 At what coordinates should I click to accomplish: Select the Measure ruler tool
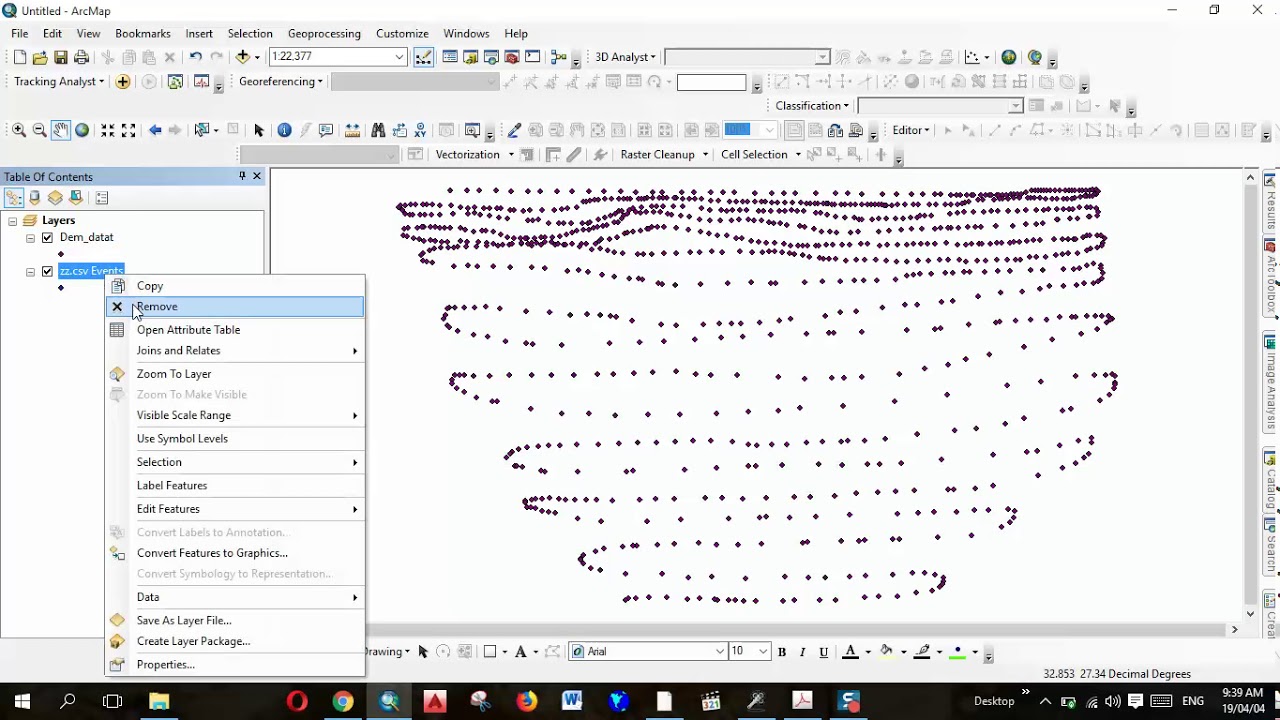pos(352,130)
